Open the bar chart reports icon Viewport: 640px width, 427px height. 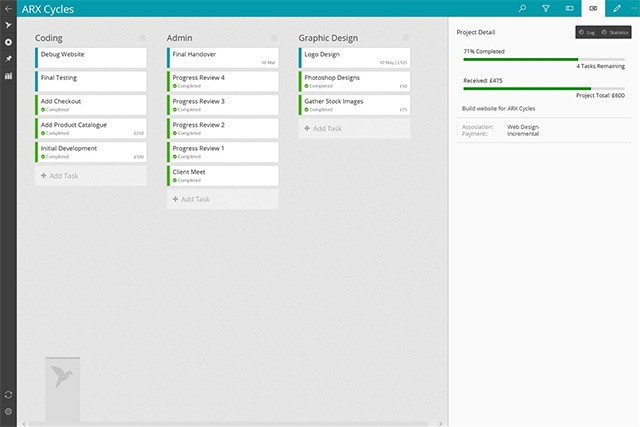tap(8, 76)
